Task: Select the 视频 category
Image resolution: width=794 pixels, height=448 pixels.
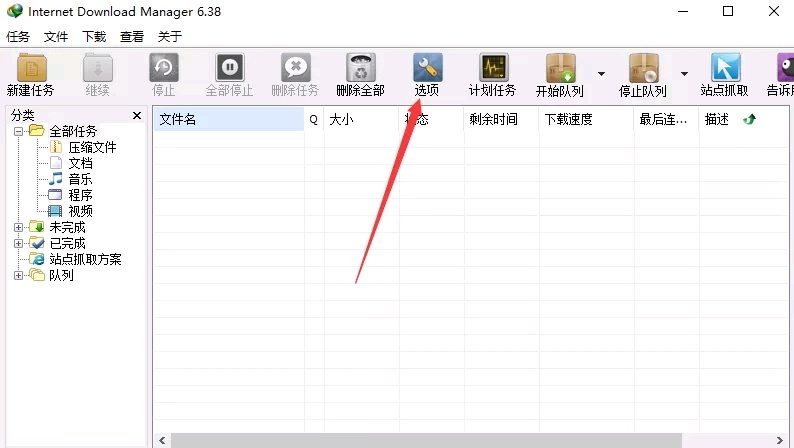Action: (x=81, y=211)
